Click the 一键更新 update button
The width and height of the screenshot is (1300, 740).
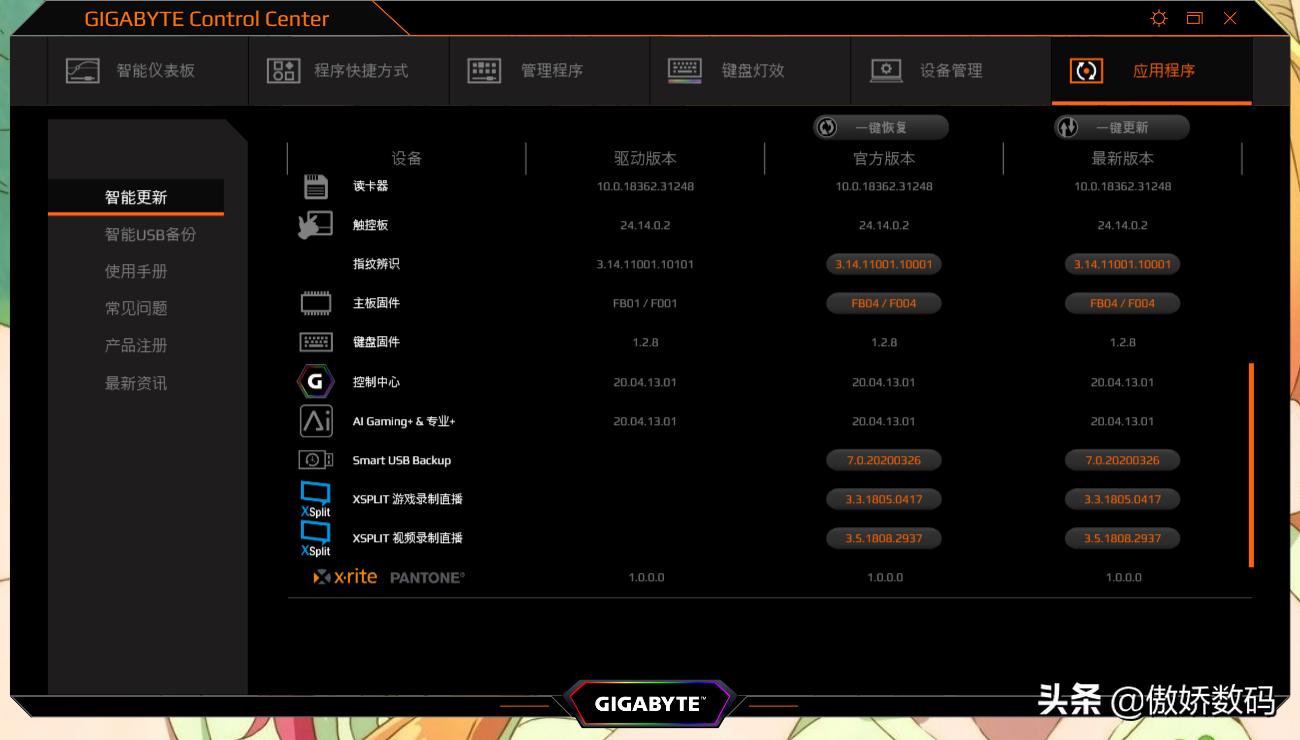[x=1120, y=127]
